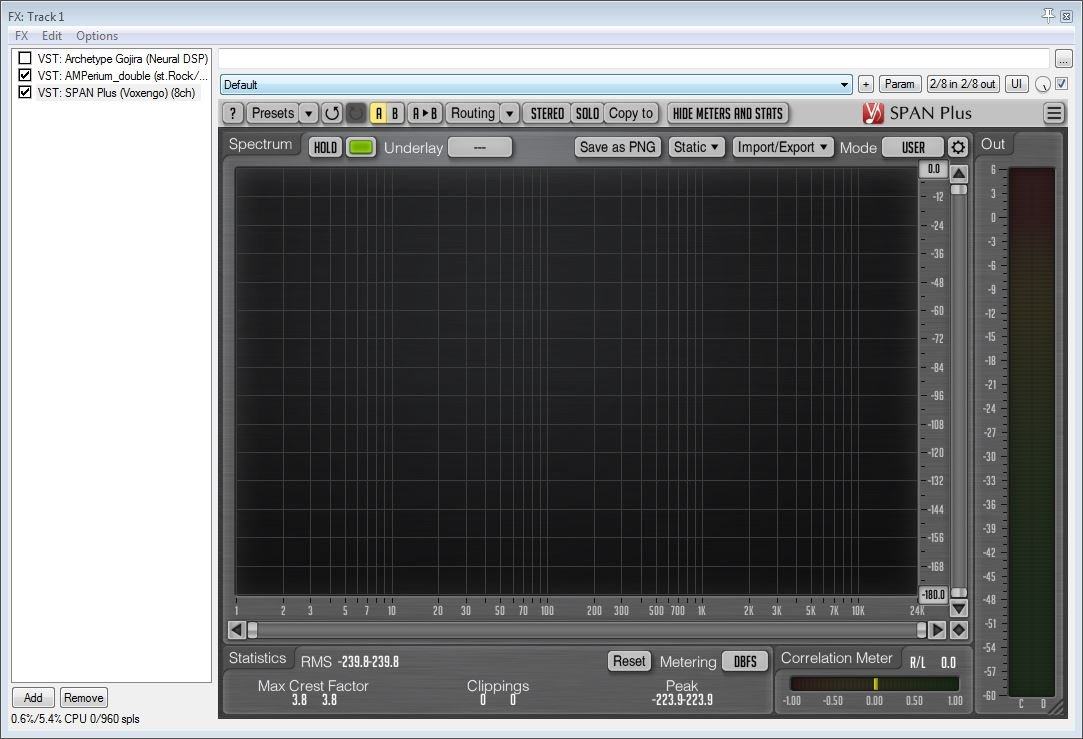Select state A

pos(378,113)
